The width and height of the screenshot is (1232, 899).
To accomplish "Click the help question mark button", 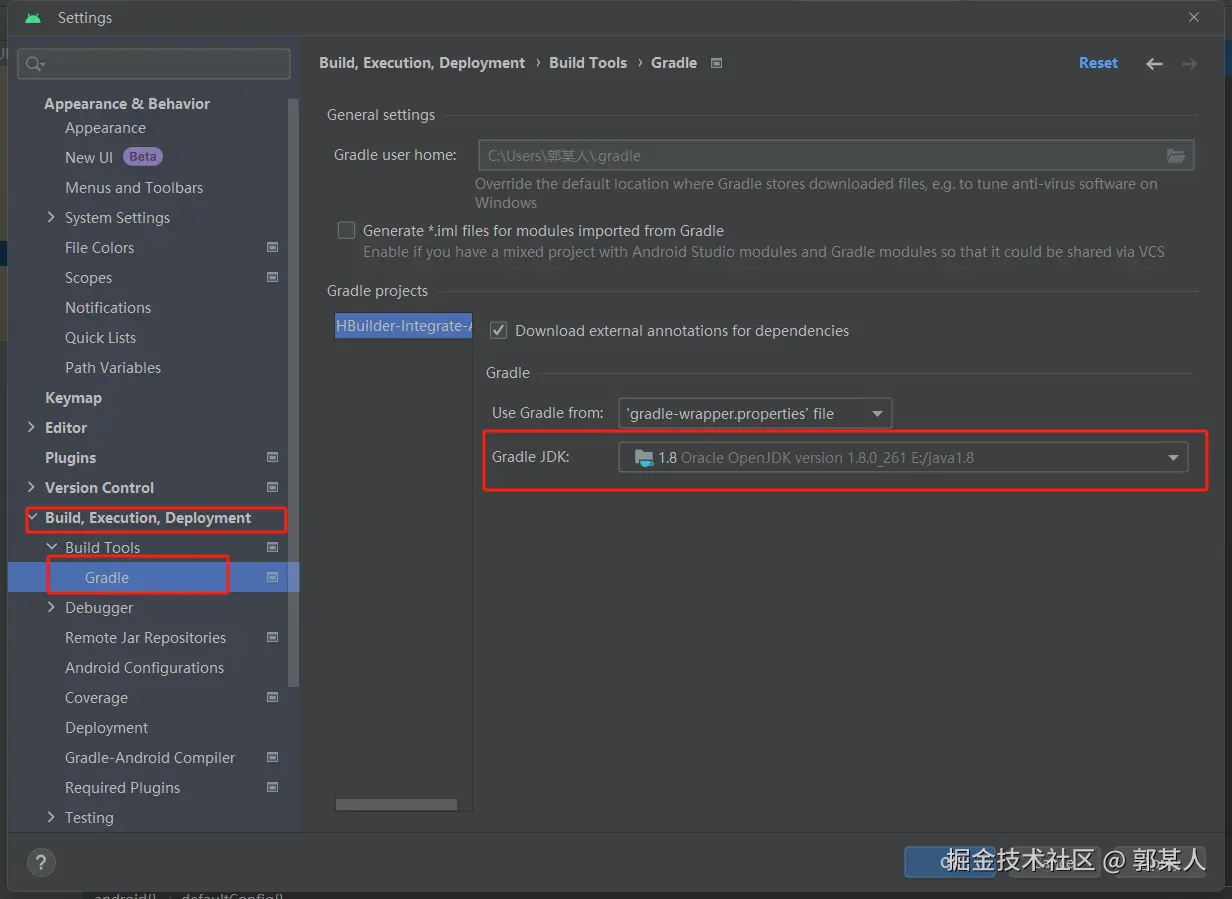I will point(41,862).
